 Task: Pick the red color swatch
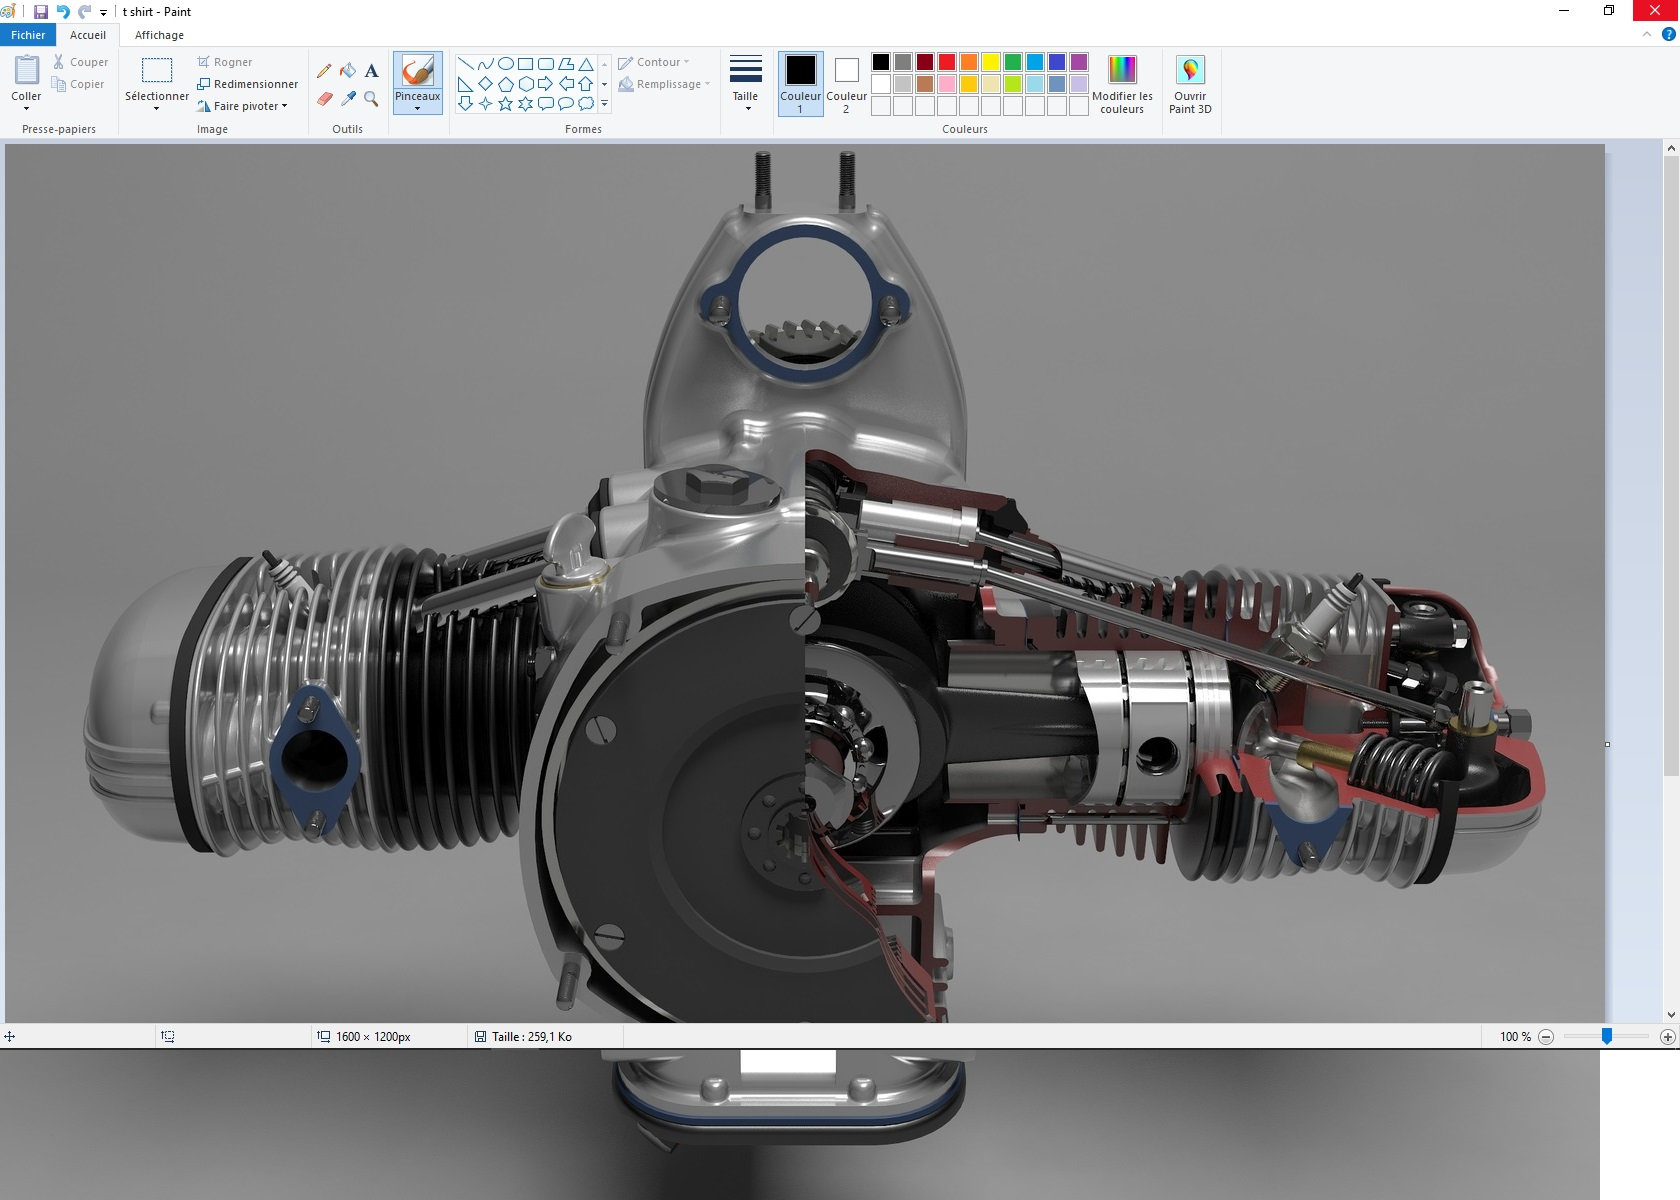946,62
